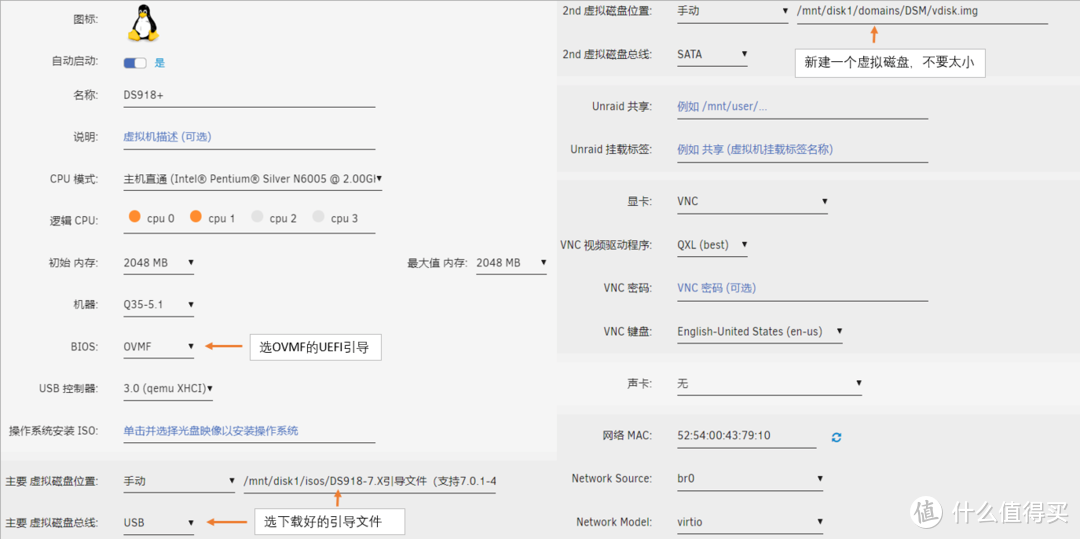Open the VNC keyboard language dropdown
The image size is (1080, 539).
[760, 332]
